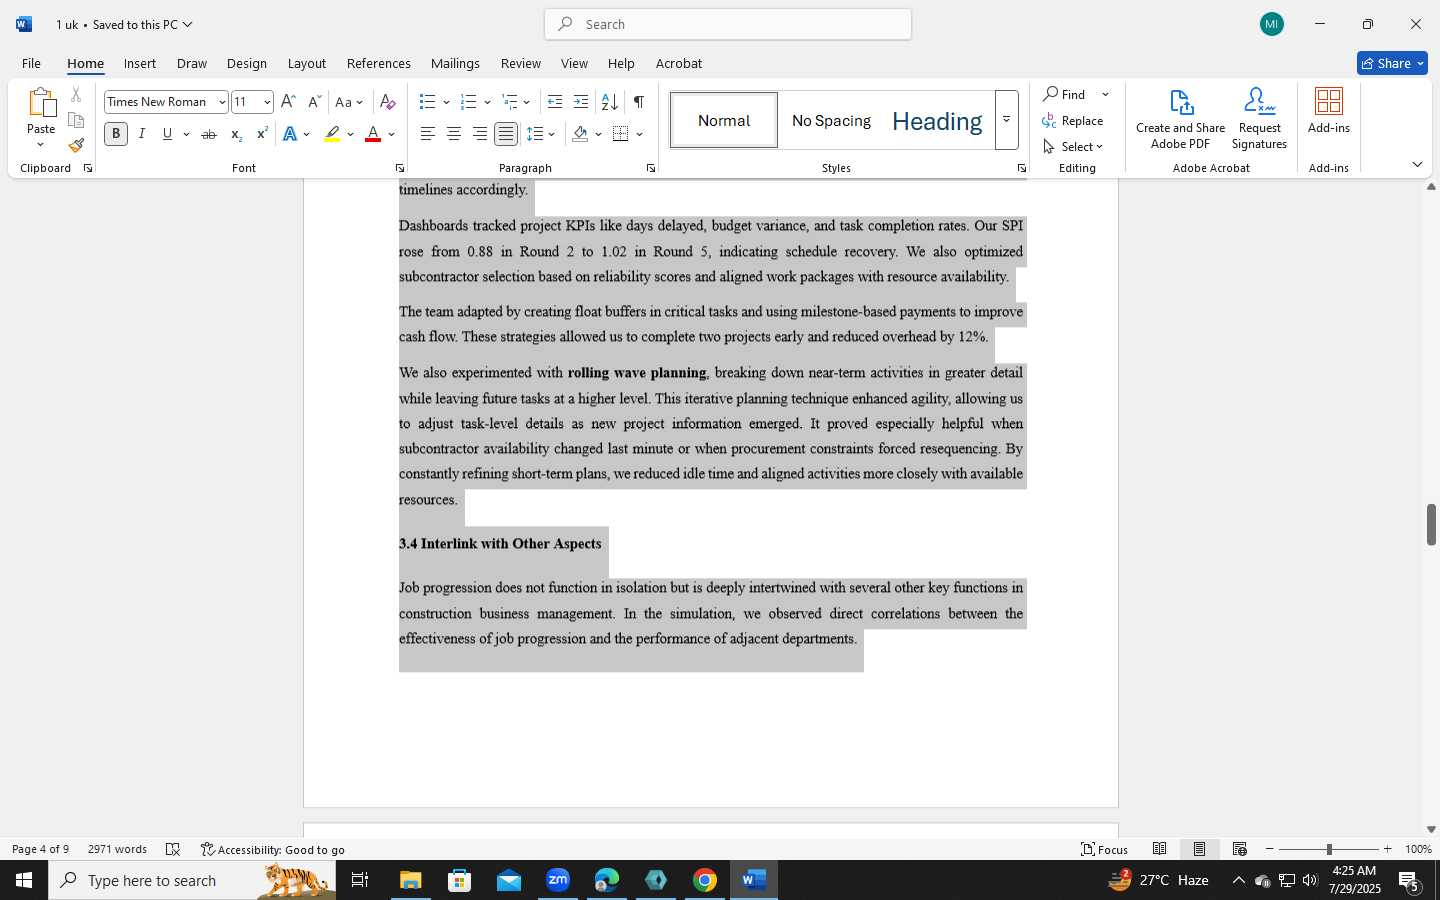
Task: Expand the Paste options arrow
Action: (41, 145)
